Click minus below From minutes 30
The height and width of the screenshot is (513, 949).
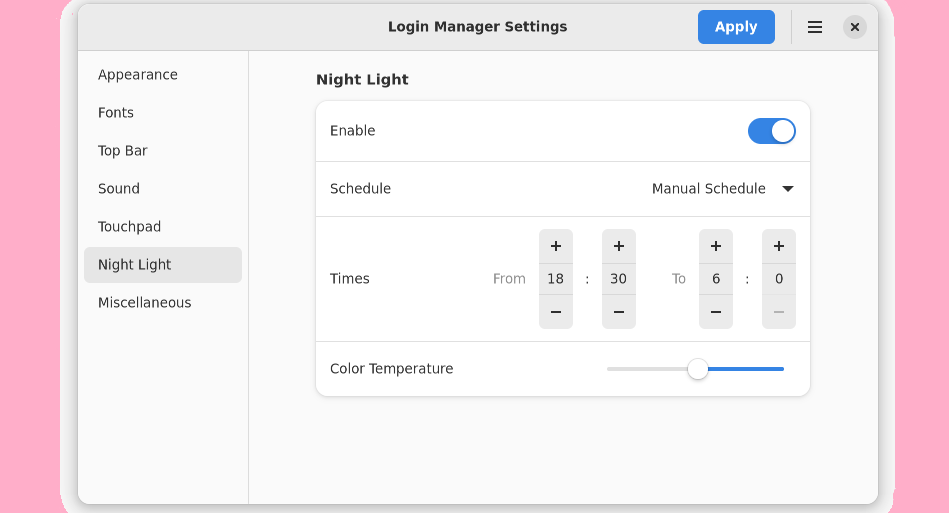click(x=618, y=312)
